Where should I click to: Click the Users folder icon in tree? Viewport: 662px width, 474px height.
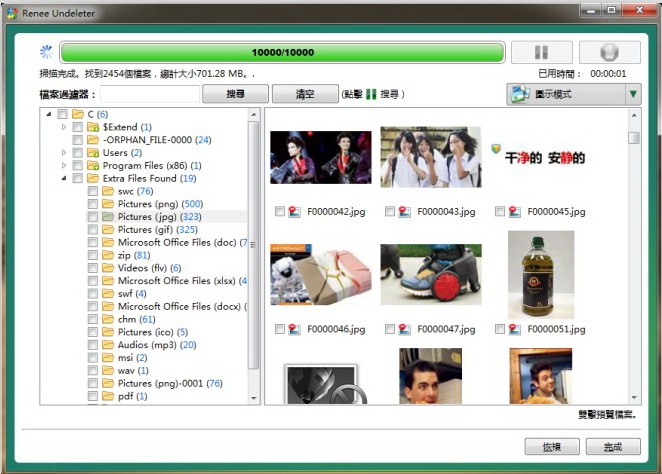pyautogui.click(x=93, y=153)
